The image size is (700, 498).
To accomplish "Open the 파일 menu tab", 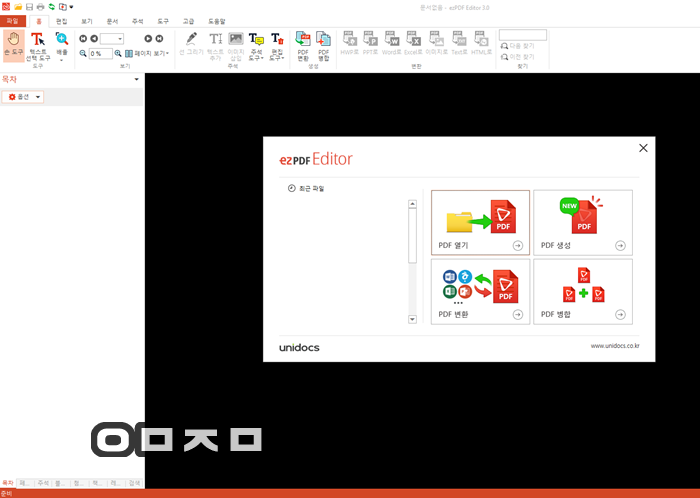I will [12, 21].
